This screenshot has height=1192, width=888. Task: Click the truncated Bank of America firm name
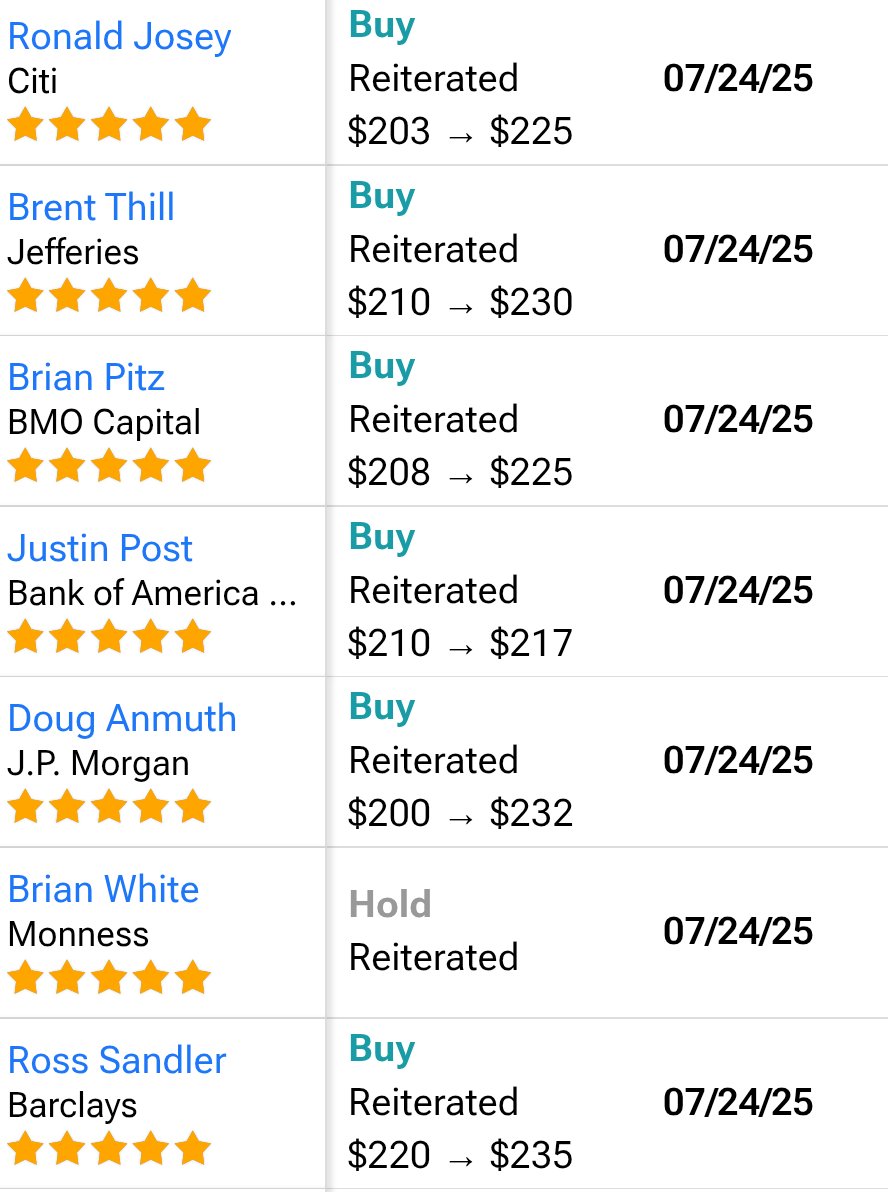point(152,593)
